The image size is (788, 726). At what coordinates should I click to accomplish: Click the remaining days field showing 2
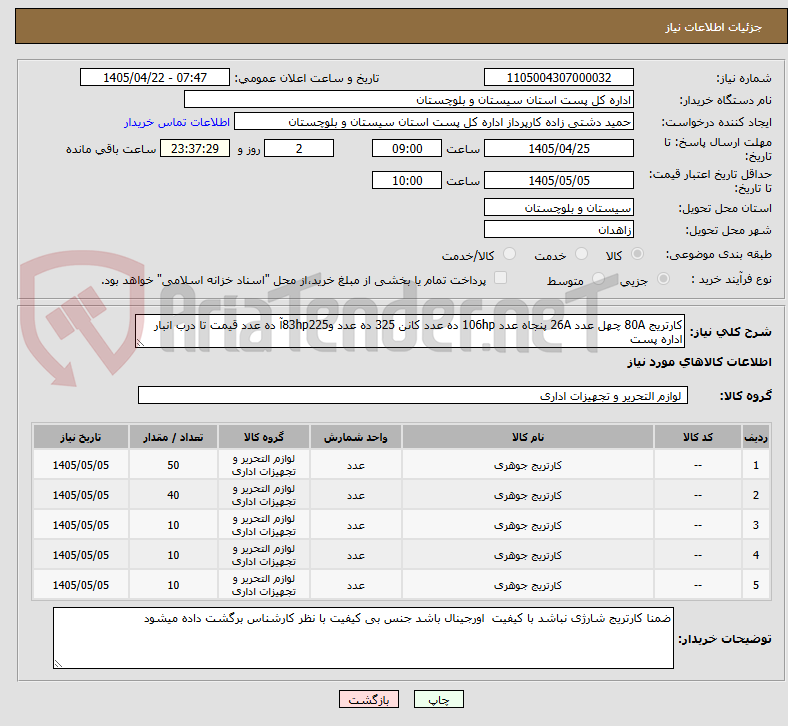point(299,148)
